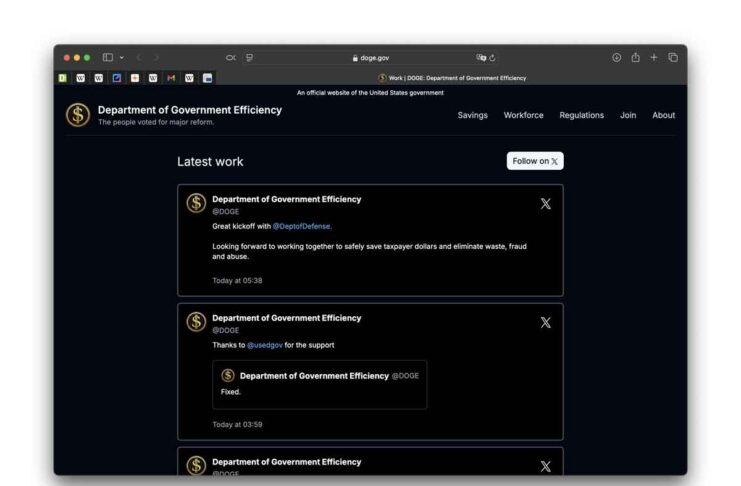
Task: Open the About page
Action: click(663, 115)
